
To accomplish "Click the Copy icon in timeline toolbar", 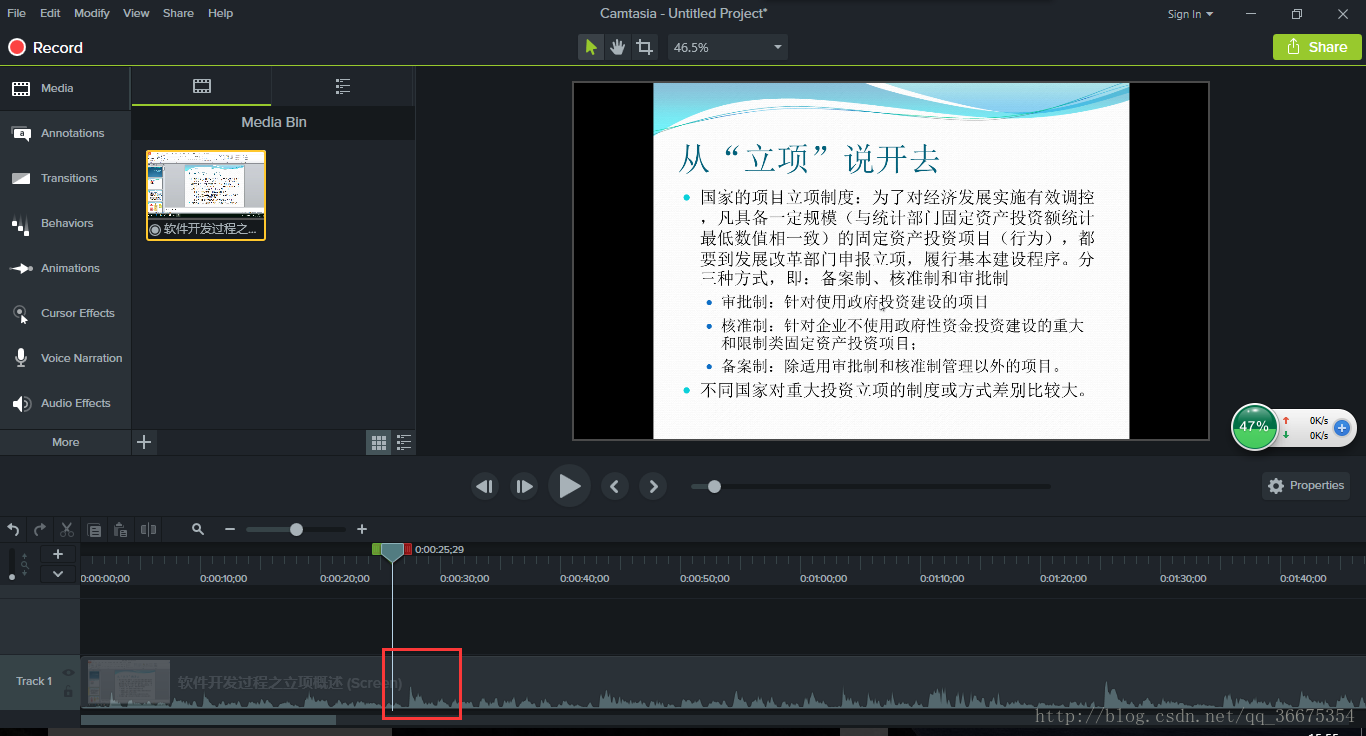I will [94, 529].
